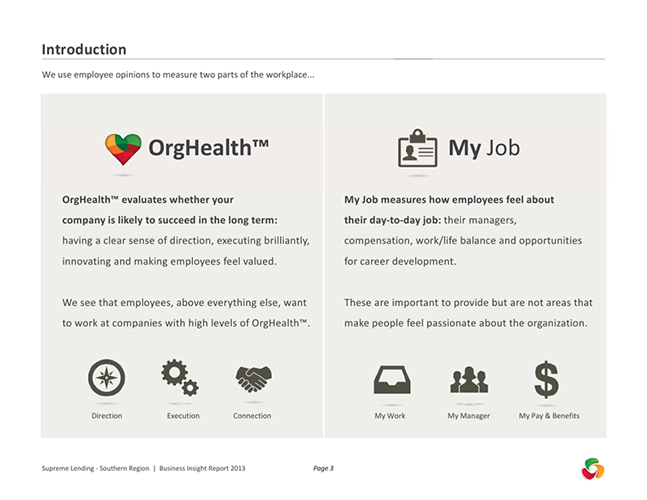Click the My Job ID badge icon
The width and height of the screenshot is (647, 500).
click(x=418, y=149)
